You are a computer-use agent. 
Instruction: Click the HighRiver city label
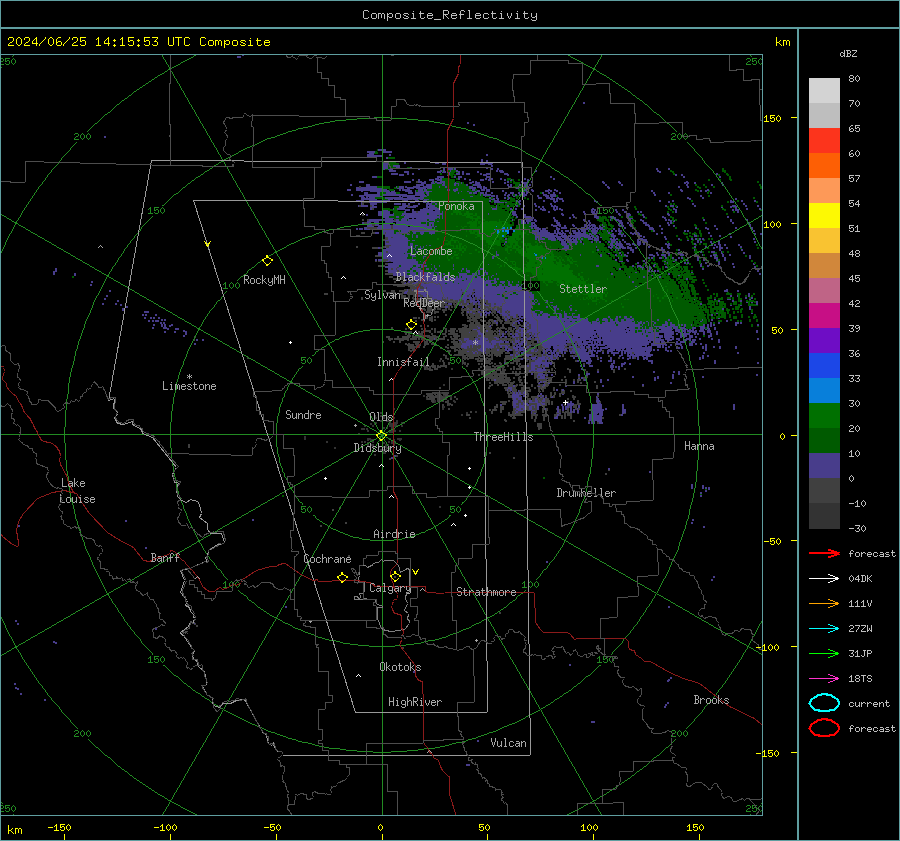415,702
